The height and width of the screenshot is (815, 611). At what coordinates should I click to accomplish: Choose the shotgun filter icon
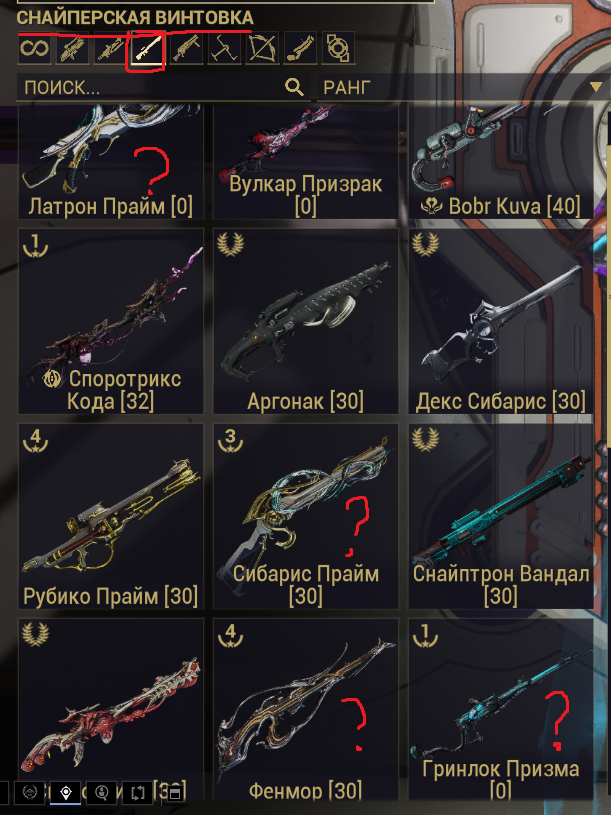coord(186,49)
